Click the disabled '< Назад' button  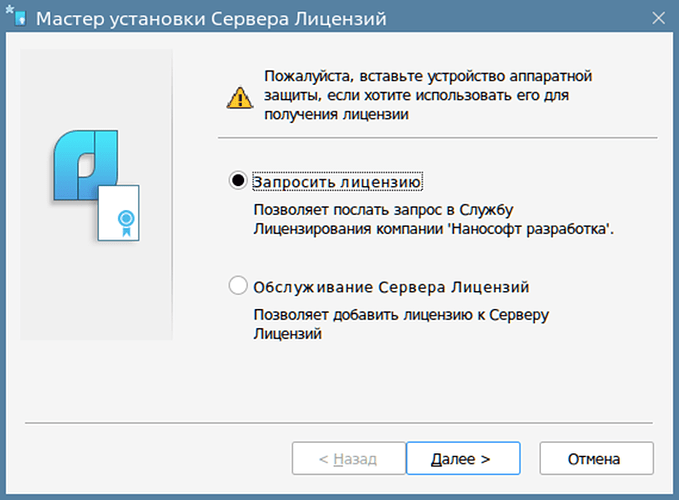click(x=349, y=458)
